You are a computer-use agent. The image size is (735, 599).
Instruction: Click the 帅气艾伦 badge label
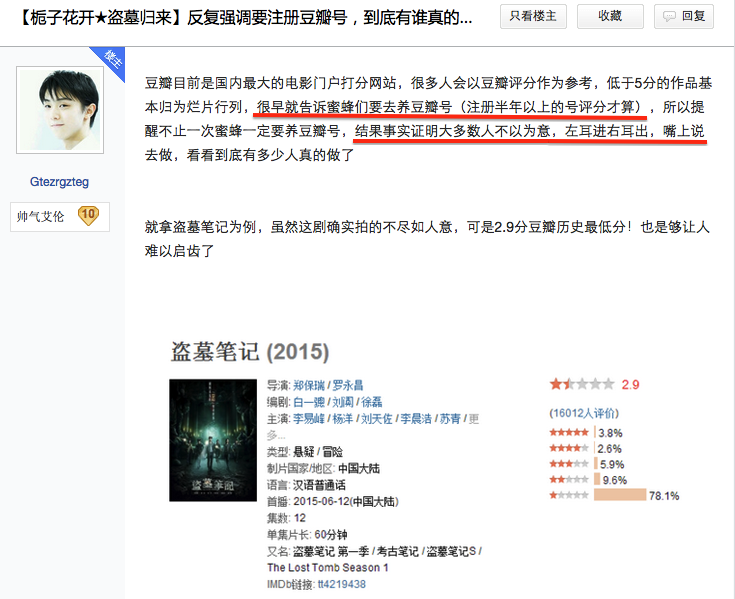point(40,217)
